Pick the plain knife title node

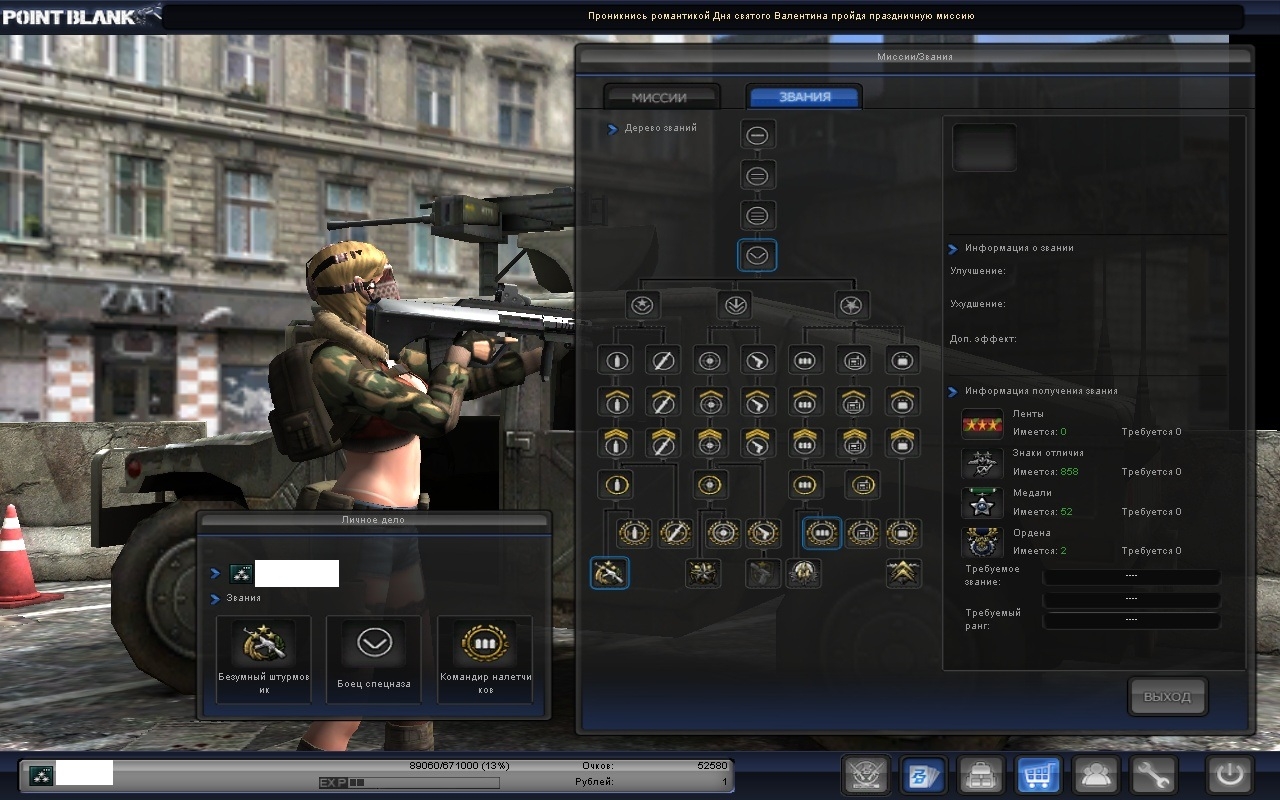[x=662, y=359]
